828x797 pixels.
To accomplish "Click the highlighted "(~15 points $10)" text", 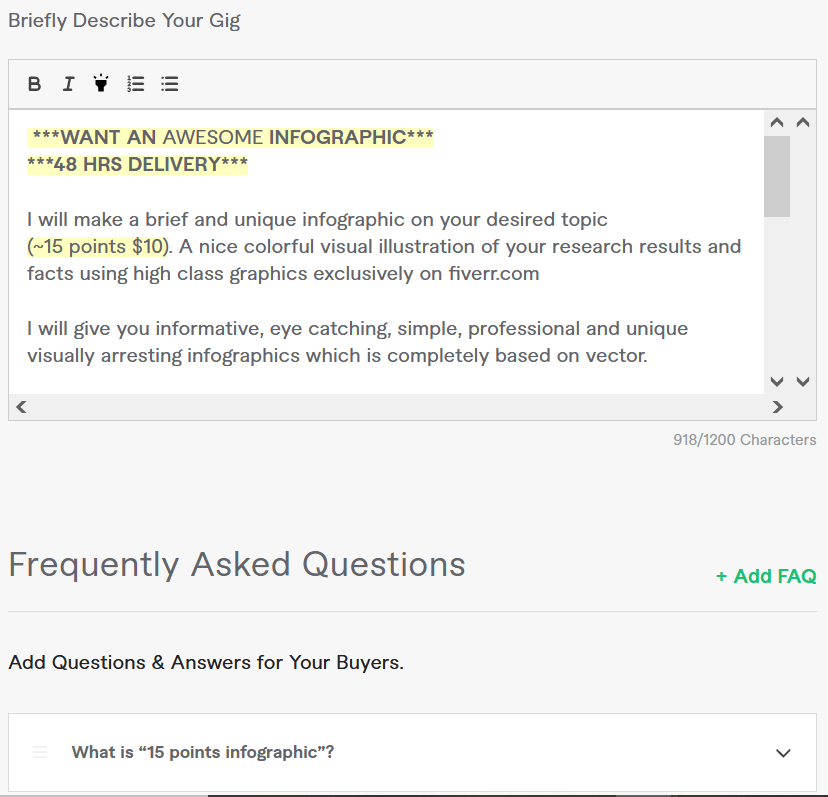I will tap(99, 247).
